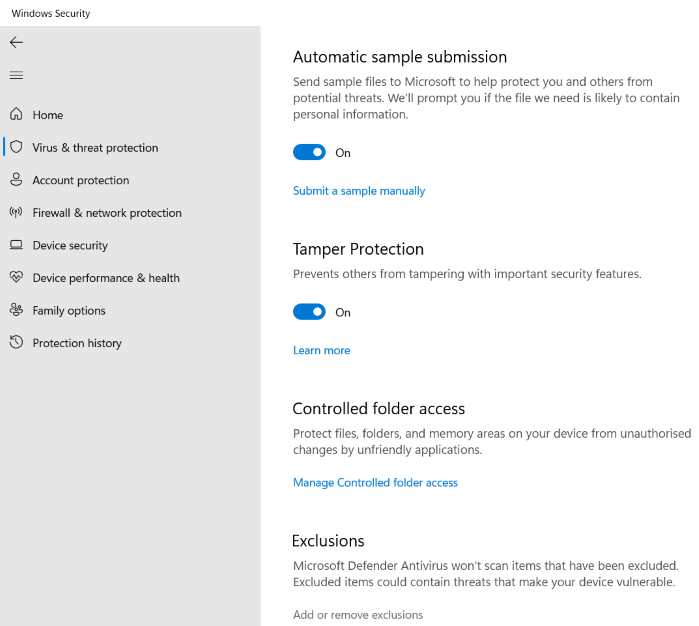Click Add or remove exclusions

click(358, 615)
